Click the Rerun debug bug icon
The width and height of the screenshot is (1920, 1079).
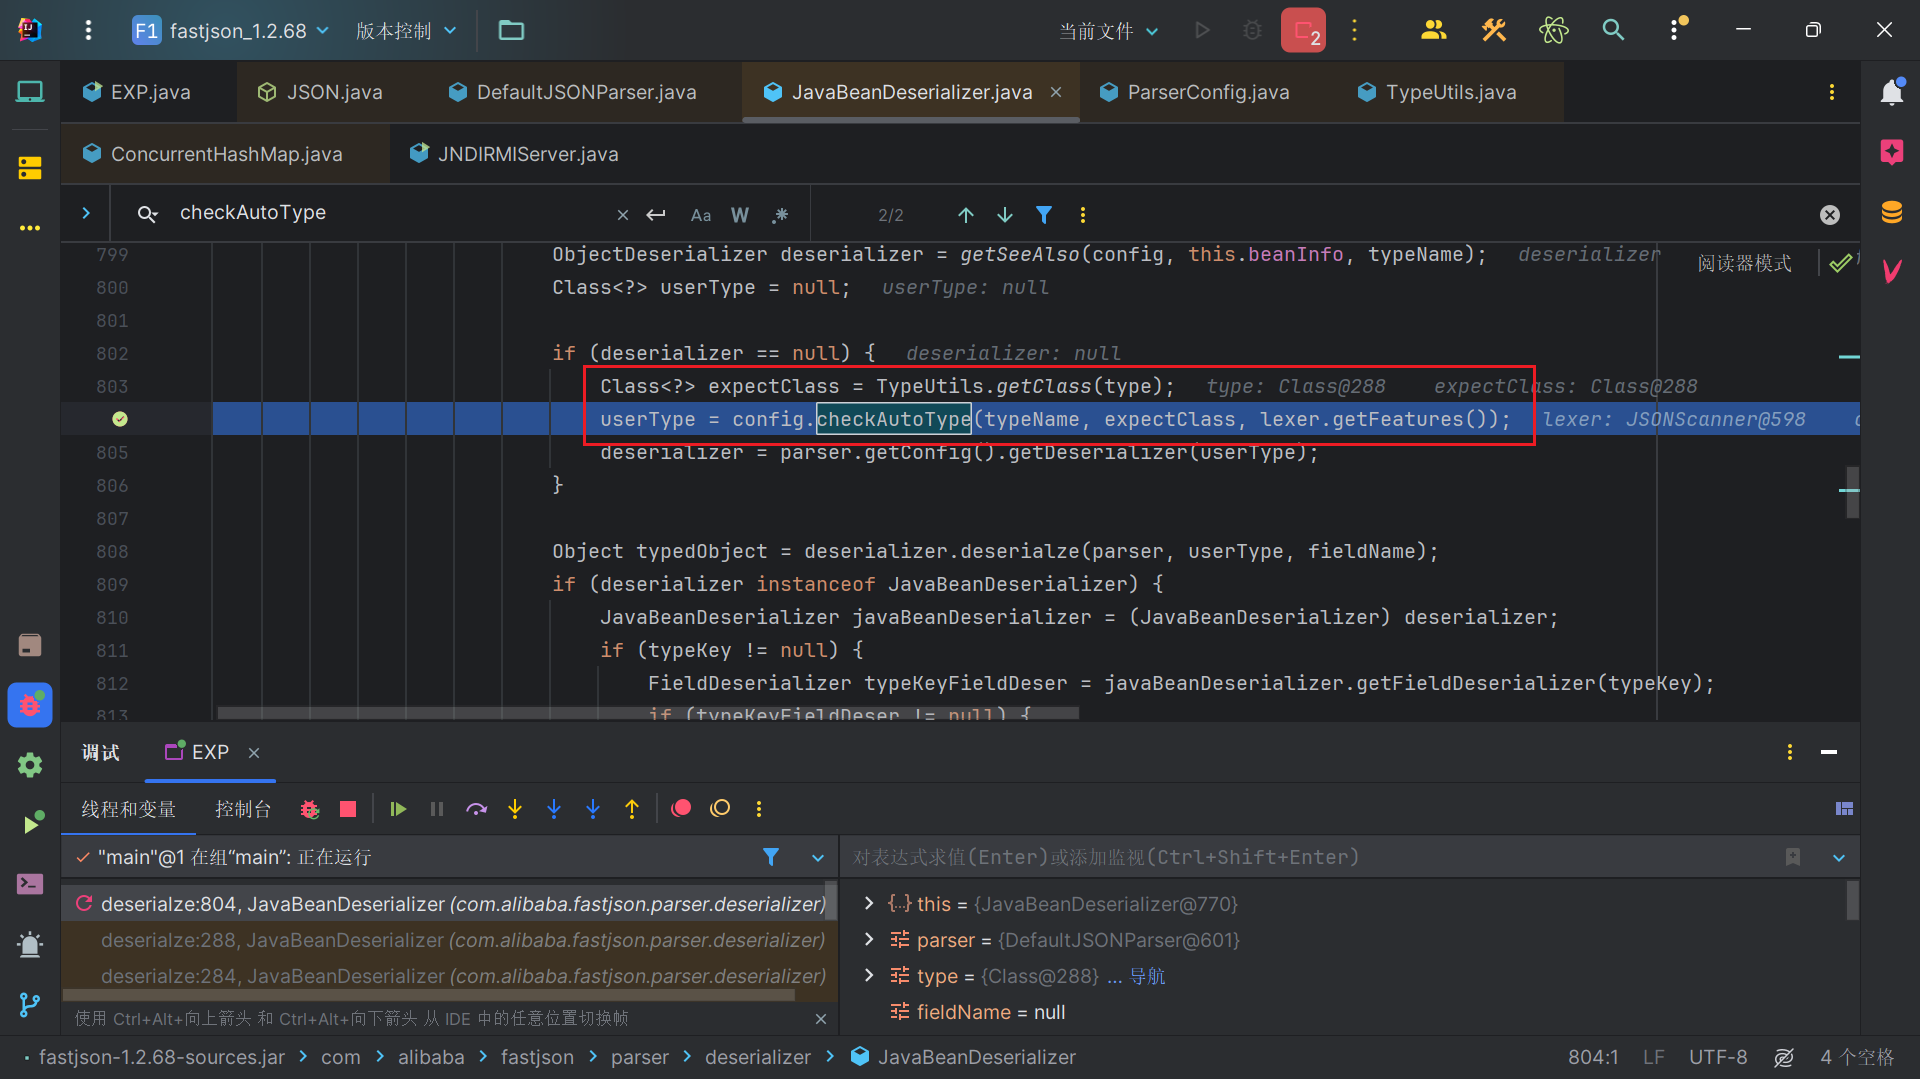[310, 809]
